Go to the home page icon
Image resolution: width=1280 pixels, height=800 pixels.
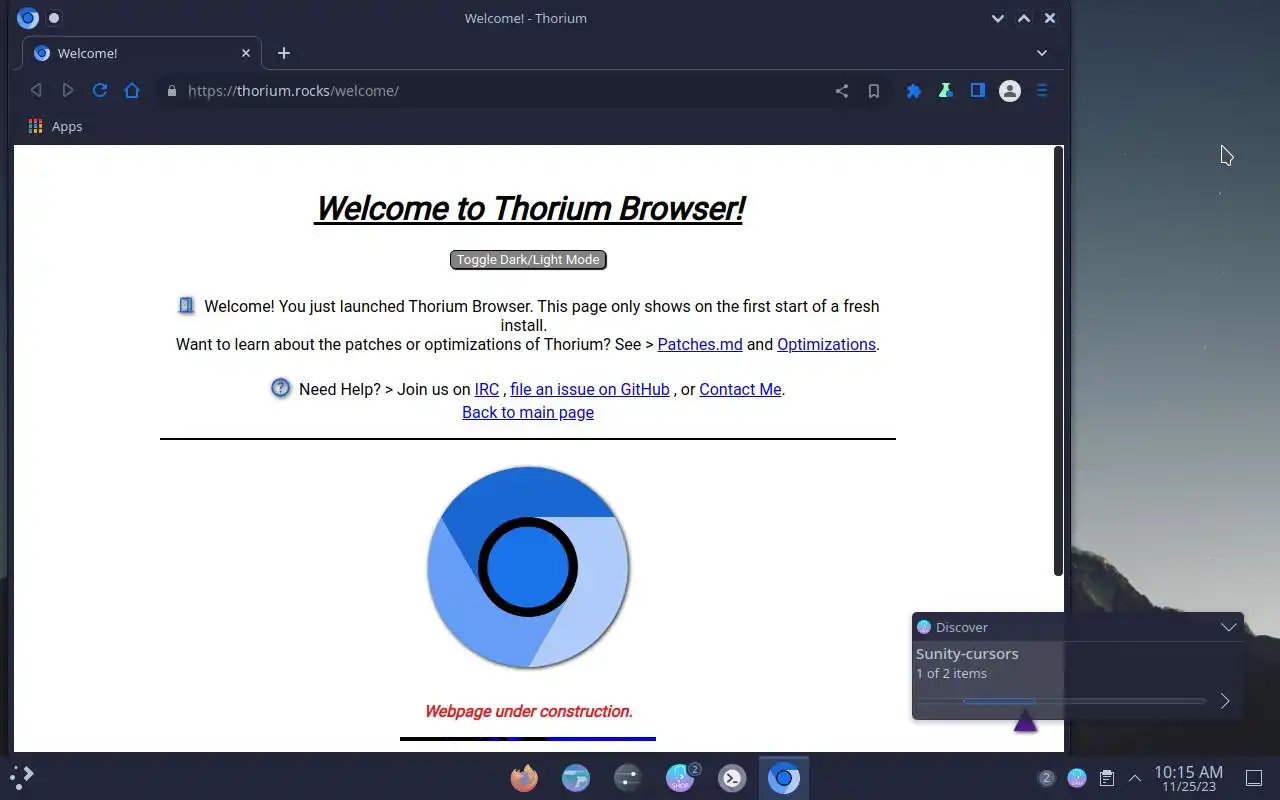click(132, 90)
